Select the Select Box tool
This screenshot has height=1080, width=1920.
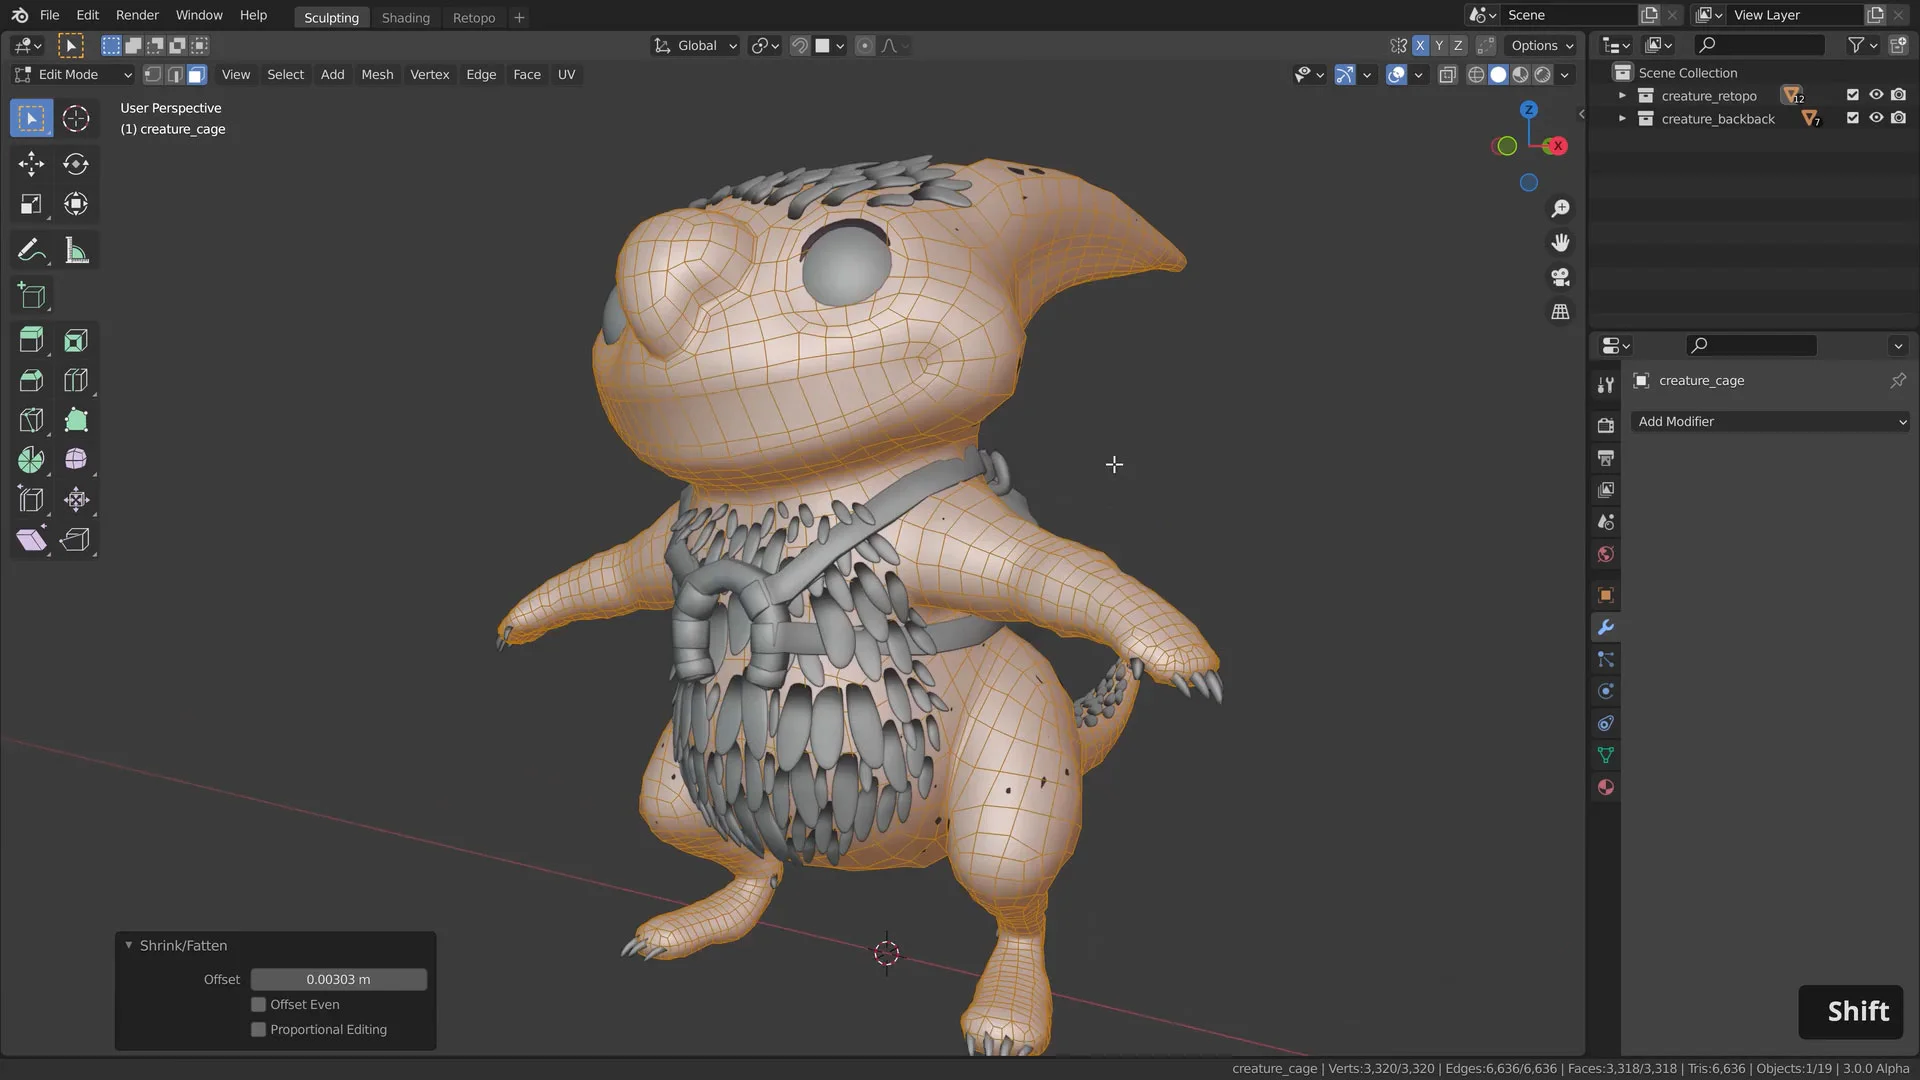[x=31, y=118]
